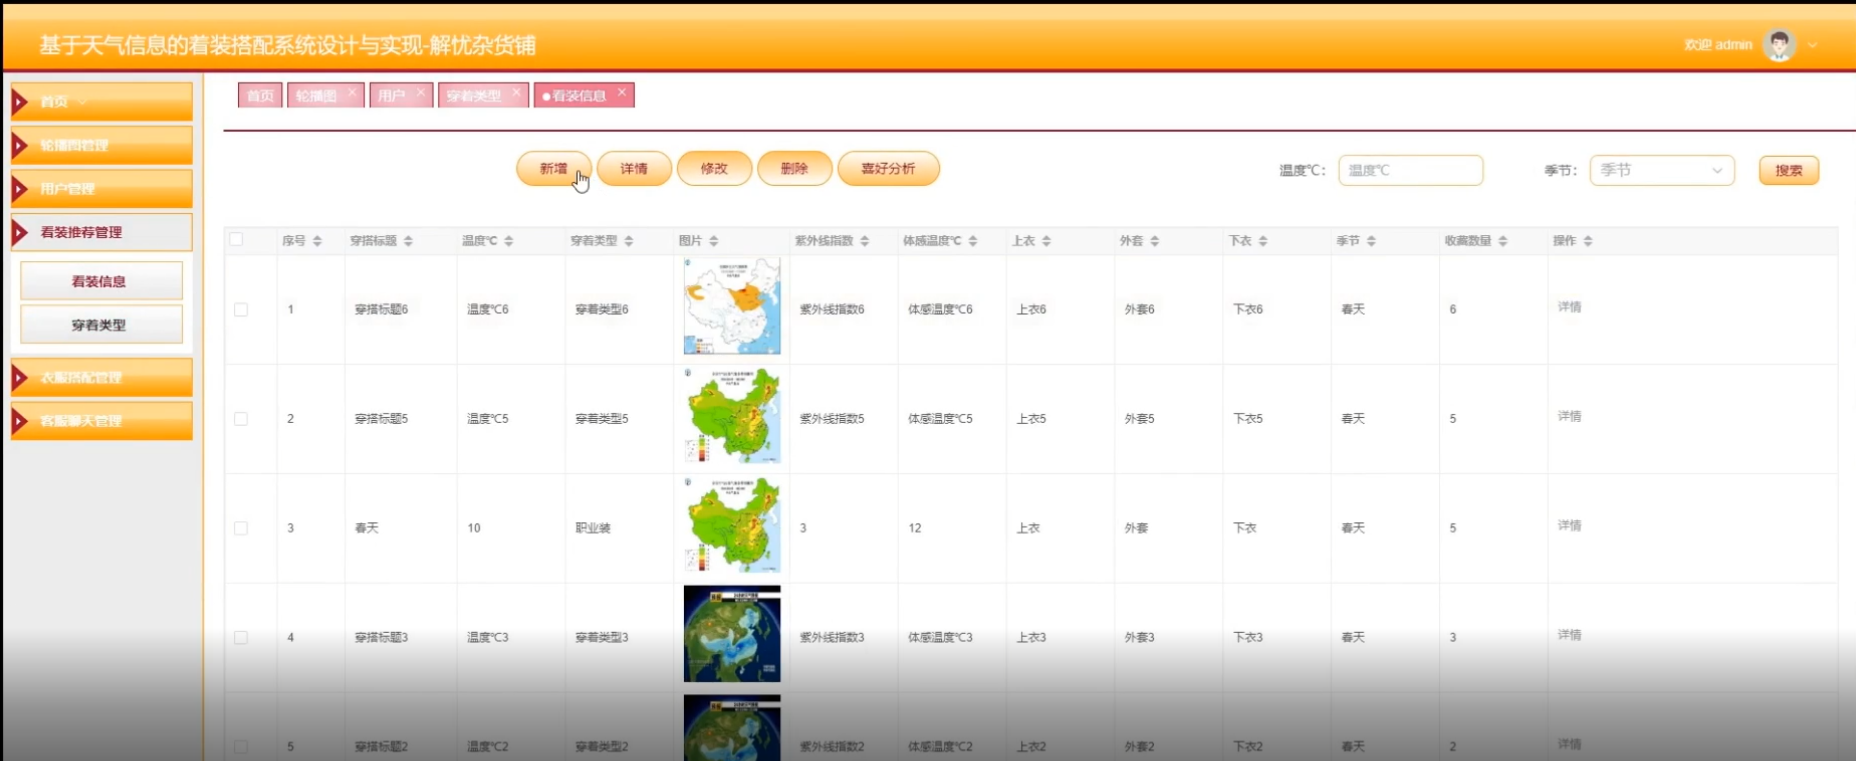The height and width of the screenshot is (761, 1856).
Task: Select 穿着类型 in the sidebar submenu
Action: (x=101, y=325)
